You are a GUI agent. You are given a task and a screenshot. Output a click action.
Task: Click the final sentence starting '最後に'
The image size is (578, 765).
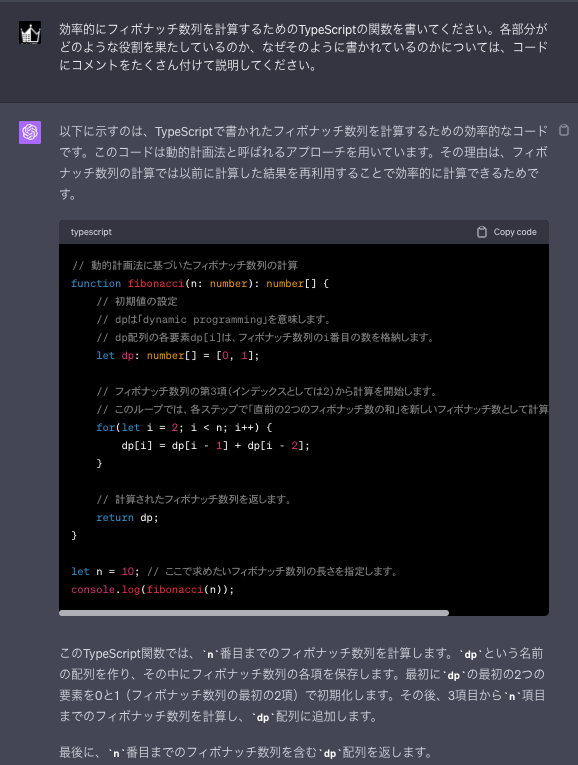pyautogui.click(x=246, y=752)
